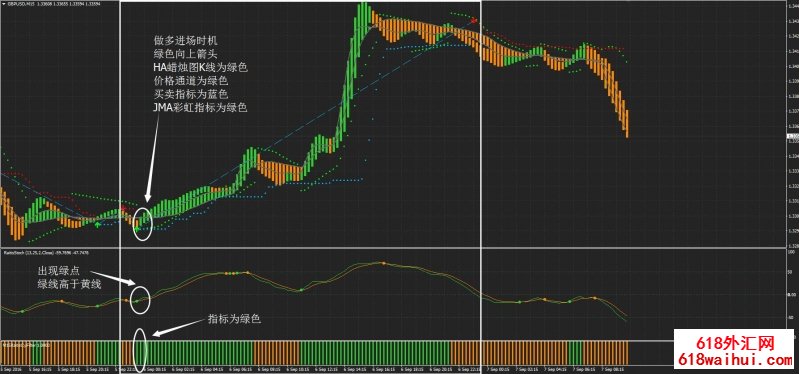This screenshot has height=374, width=799.
Task: Click the '5 Sep 18:15' time axis label
Action: click(x=69, y=369)
